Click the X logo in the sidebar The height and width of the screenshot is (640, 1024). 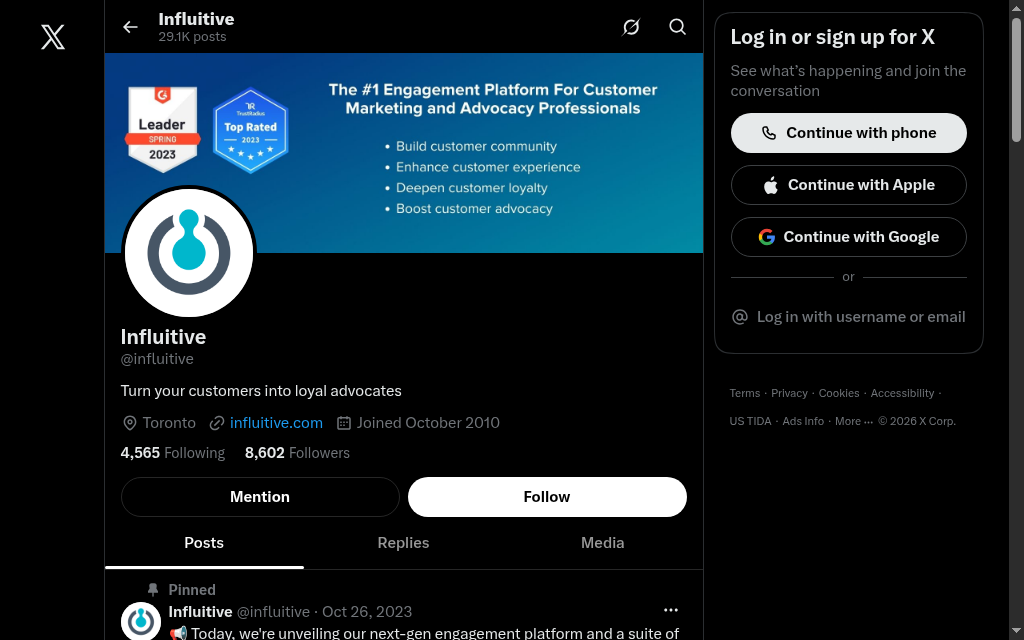tap(53, 37)
